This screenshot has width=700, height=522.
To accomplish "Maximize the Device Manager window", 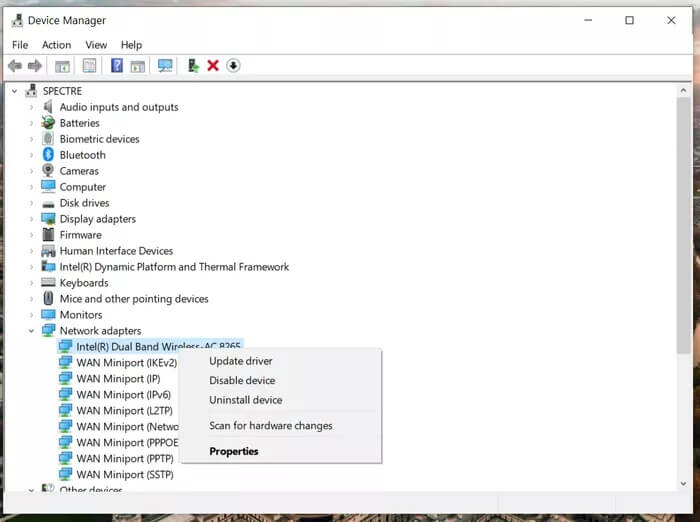I will pyautogui.click(x=629, y=21).
